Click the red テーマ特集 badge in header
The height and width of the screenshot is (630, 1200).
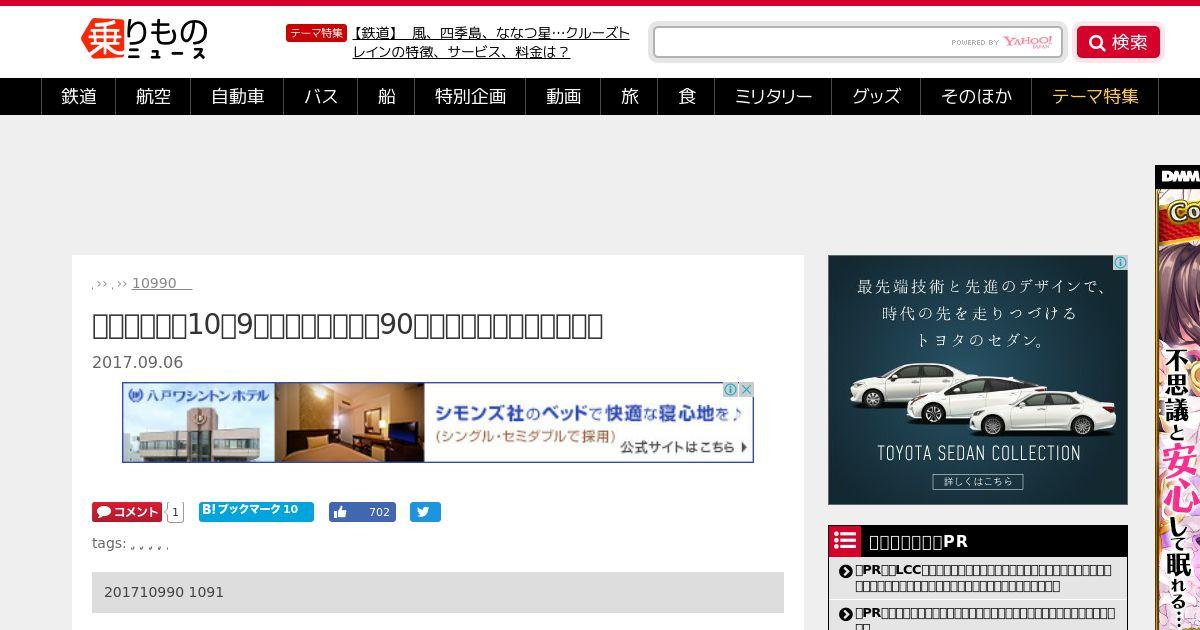coord(316,33)
